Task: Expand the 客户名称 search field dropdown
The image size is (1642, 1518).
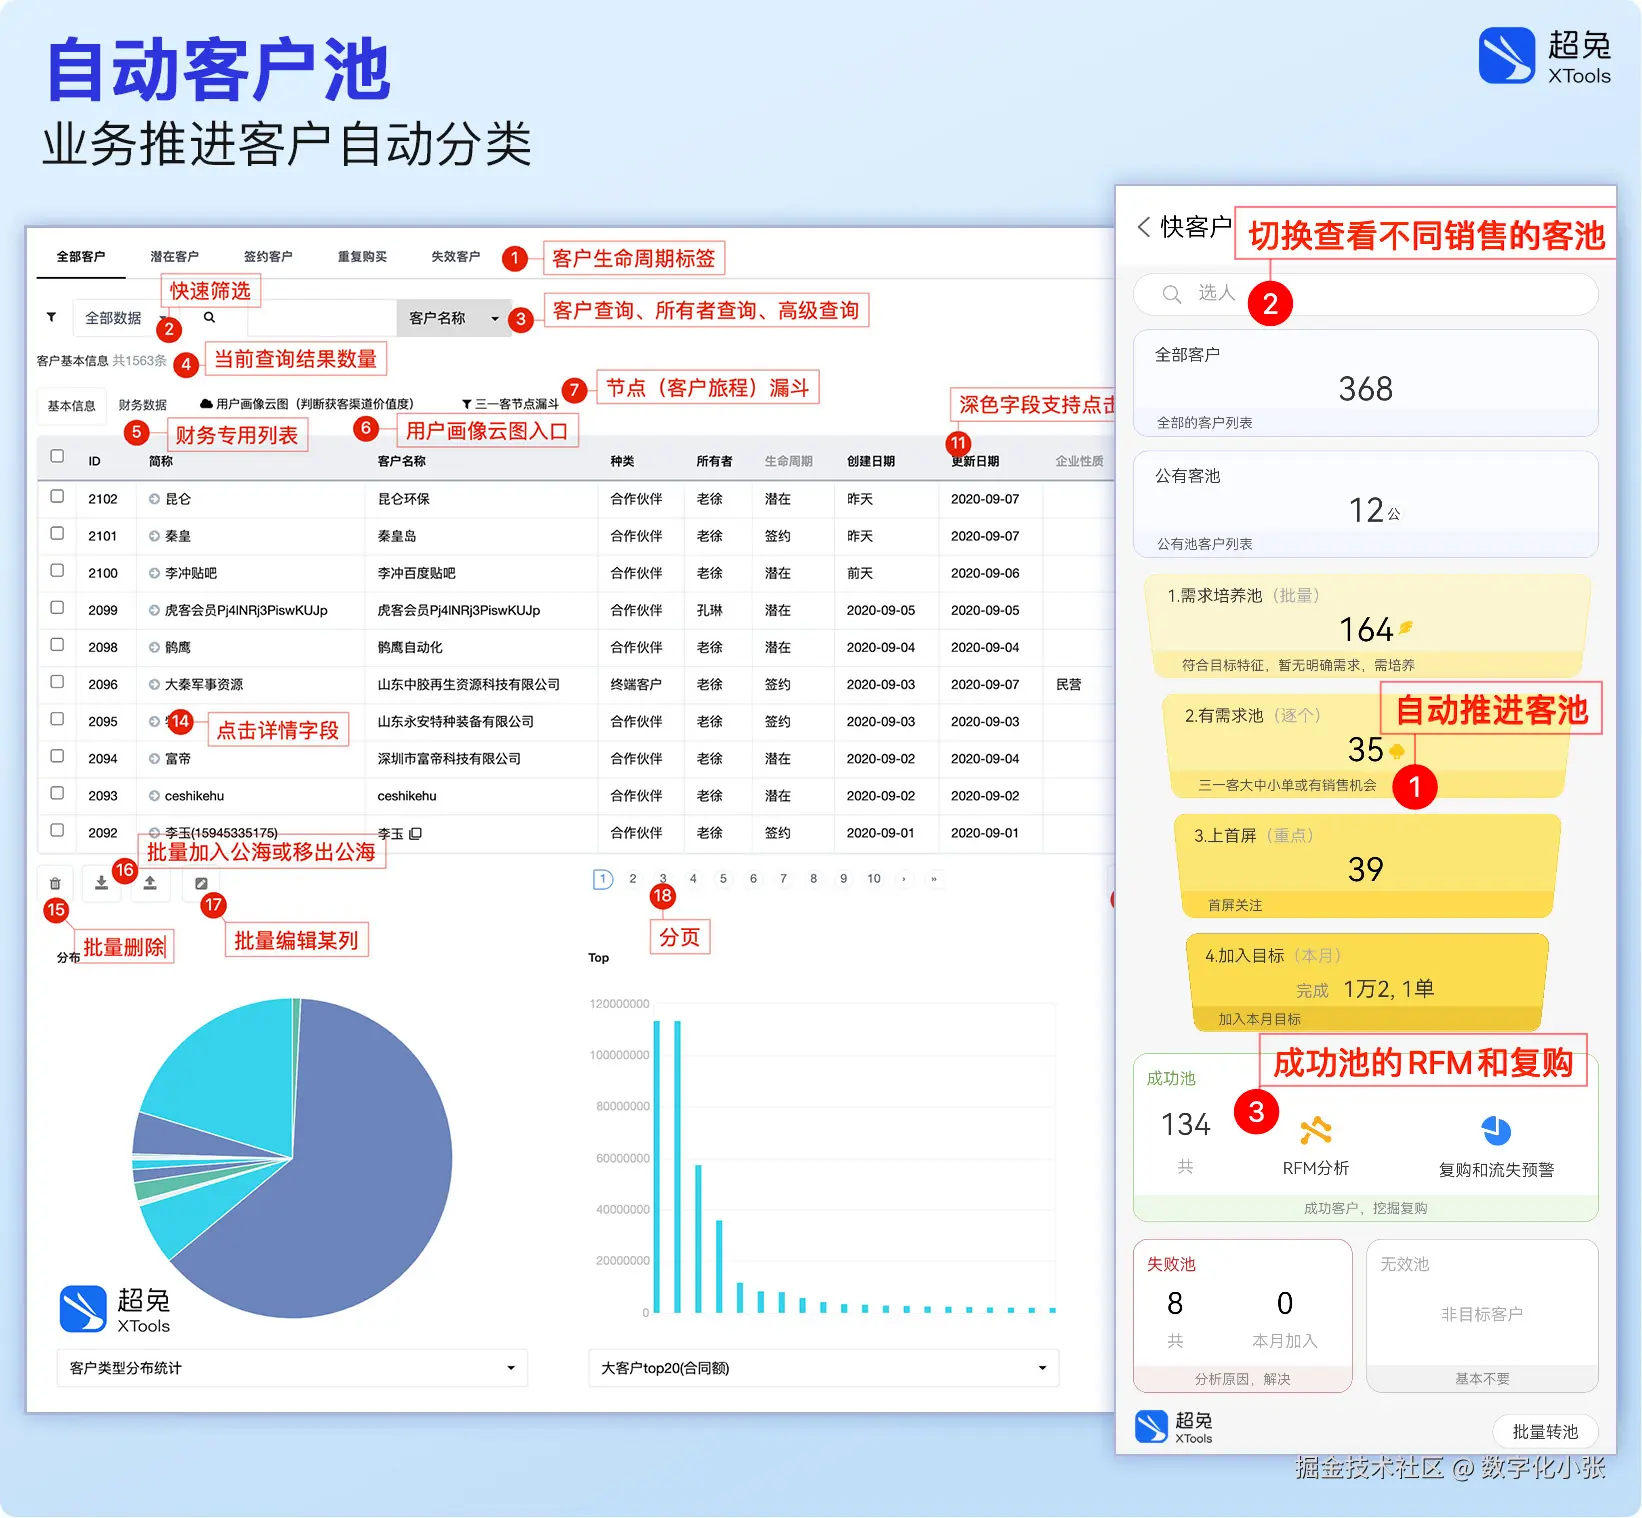Action: click(453, 318)
